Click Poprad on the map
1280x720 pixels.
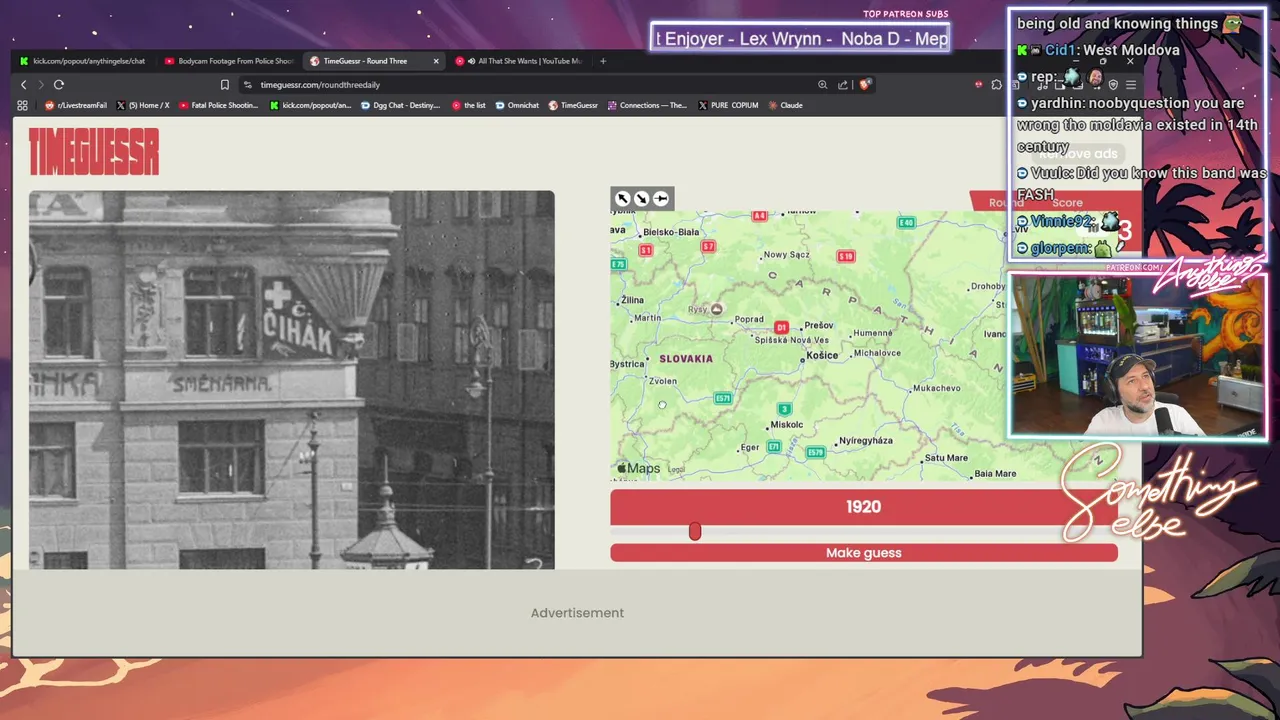tap(748, 320)
